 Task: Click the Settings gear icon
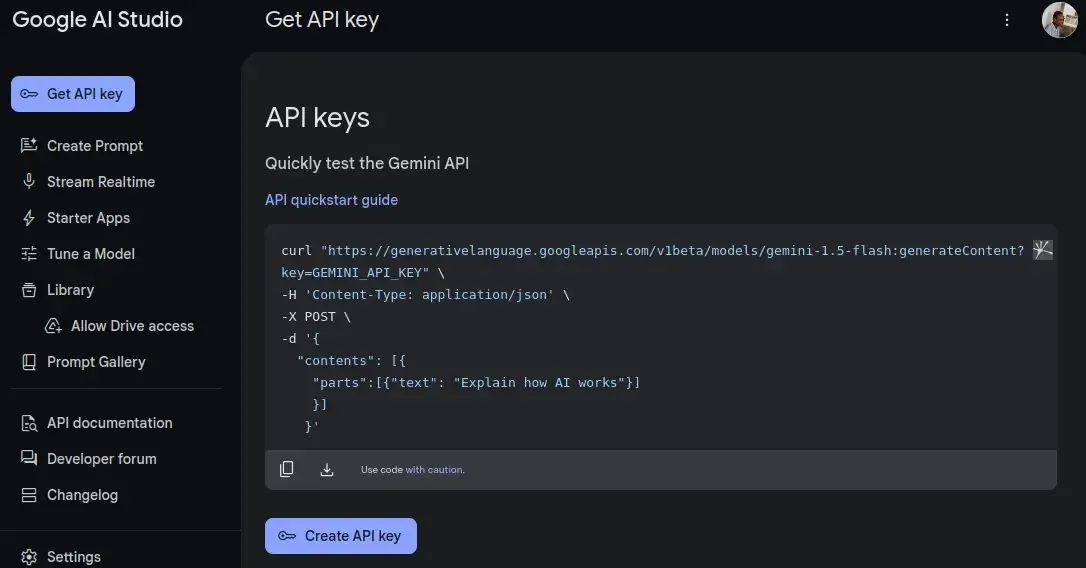[x=29, y=557]
